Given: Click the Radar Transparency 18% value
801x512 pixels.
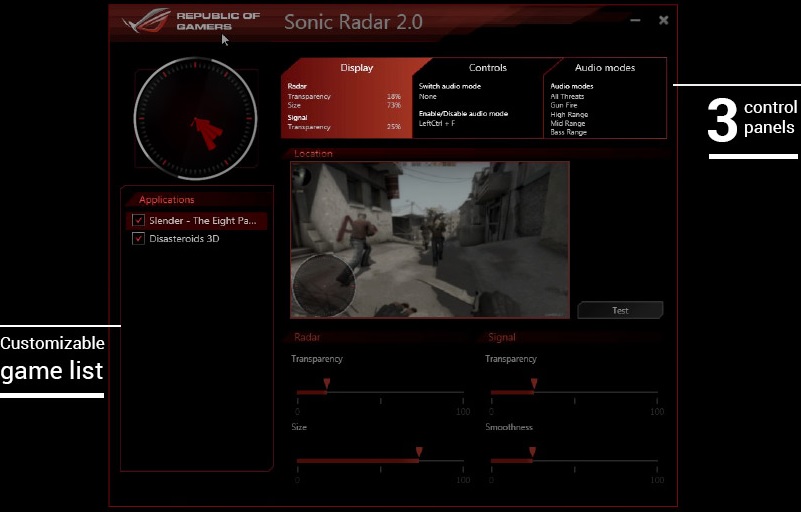Looking at the screenshot, I should 393,96.
